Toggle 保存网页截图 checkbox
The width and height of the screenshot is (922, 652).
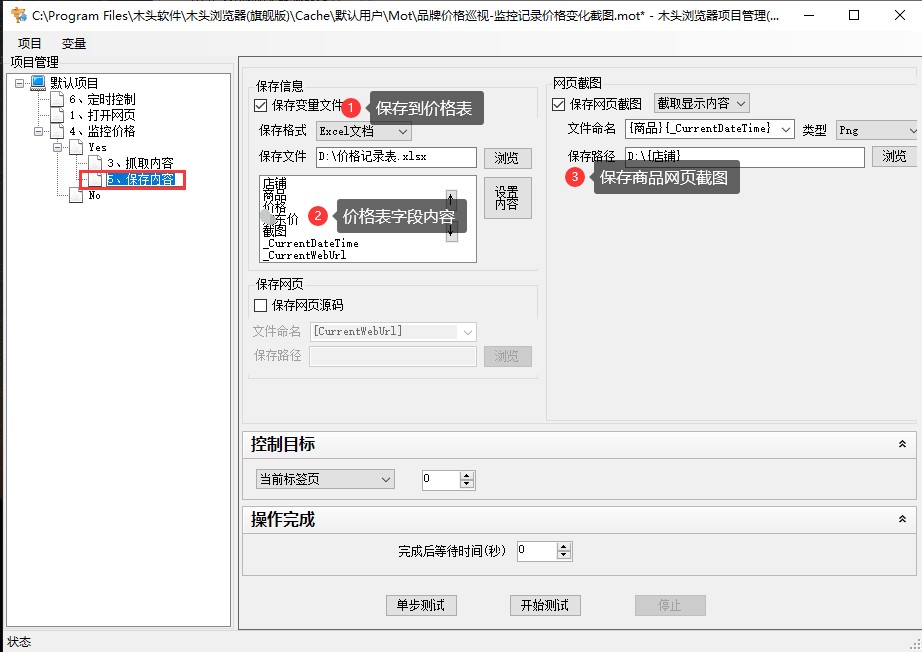point(559,104)
